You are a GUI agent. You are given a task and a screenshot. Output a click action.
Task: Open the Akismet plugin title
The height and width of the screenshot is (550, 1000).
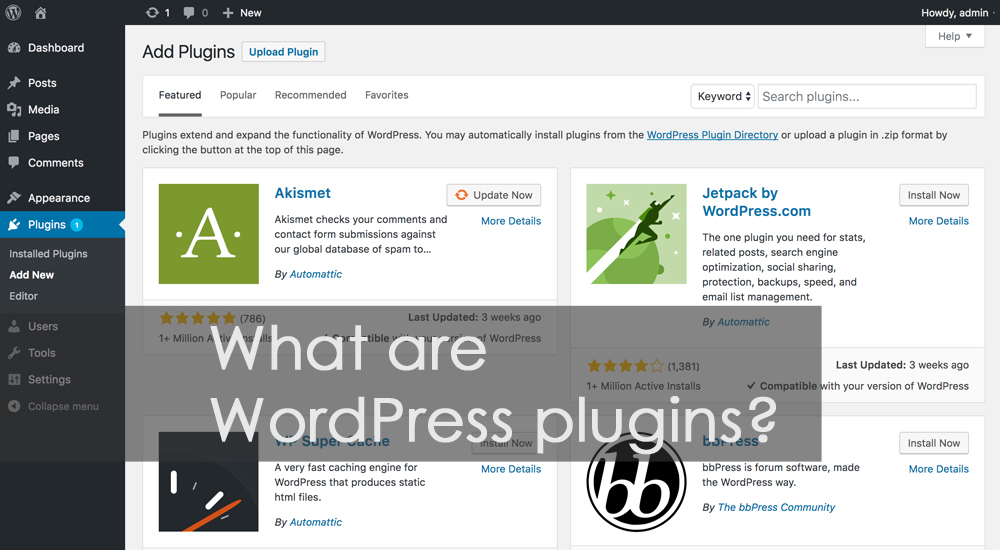[x=302, y=193]
